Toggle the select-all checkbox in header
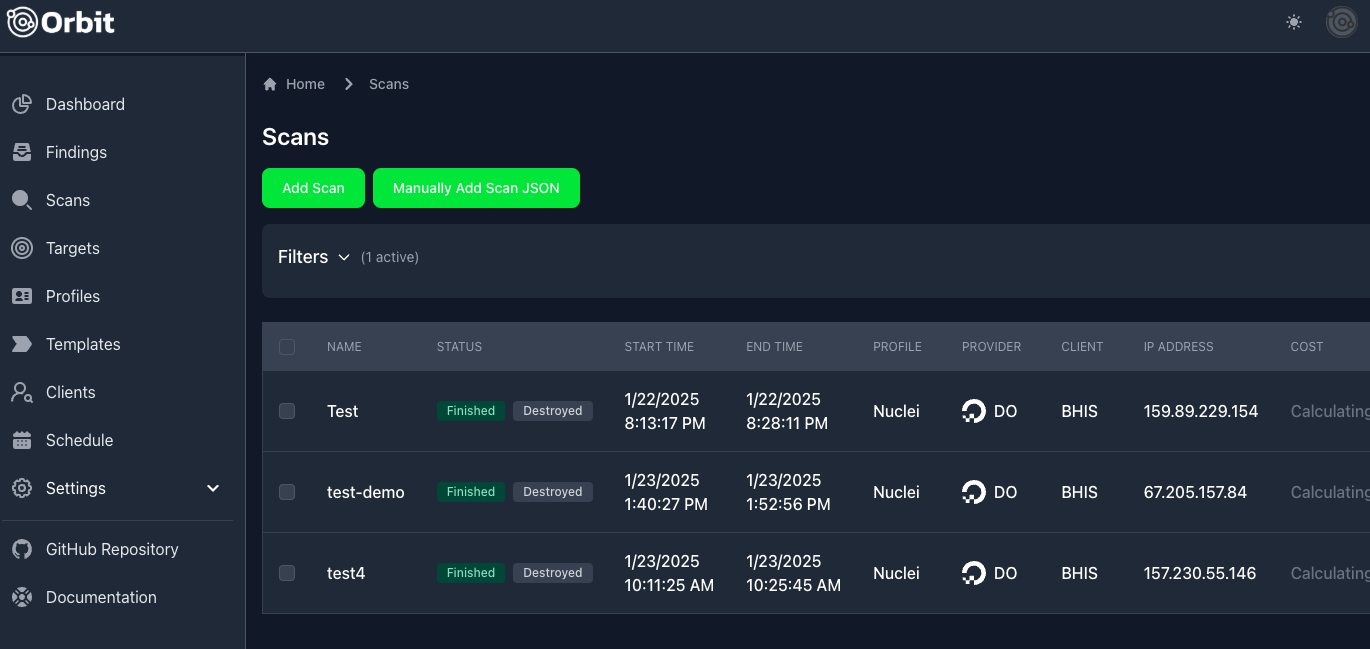 [287, 347]
